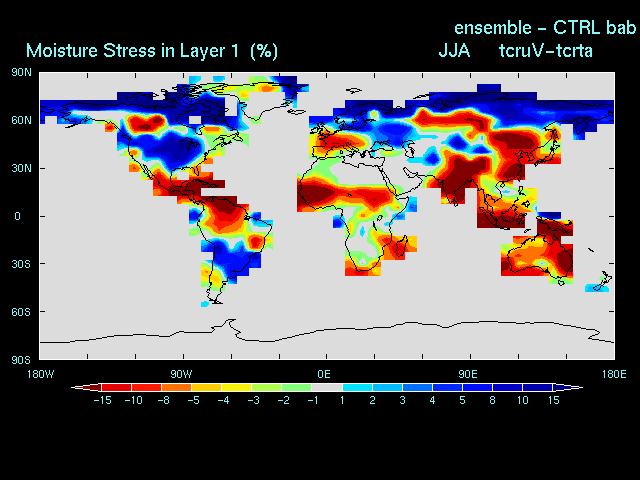Select the '30S' latitude label

pyautogui.click(x=21, y=264)
